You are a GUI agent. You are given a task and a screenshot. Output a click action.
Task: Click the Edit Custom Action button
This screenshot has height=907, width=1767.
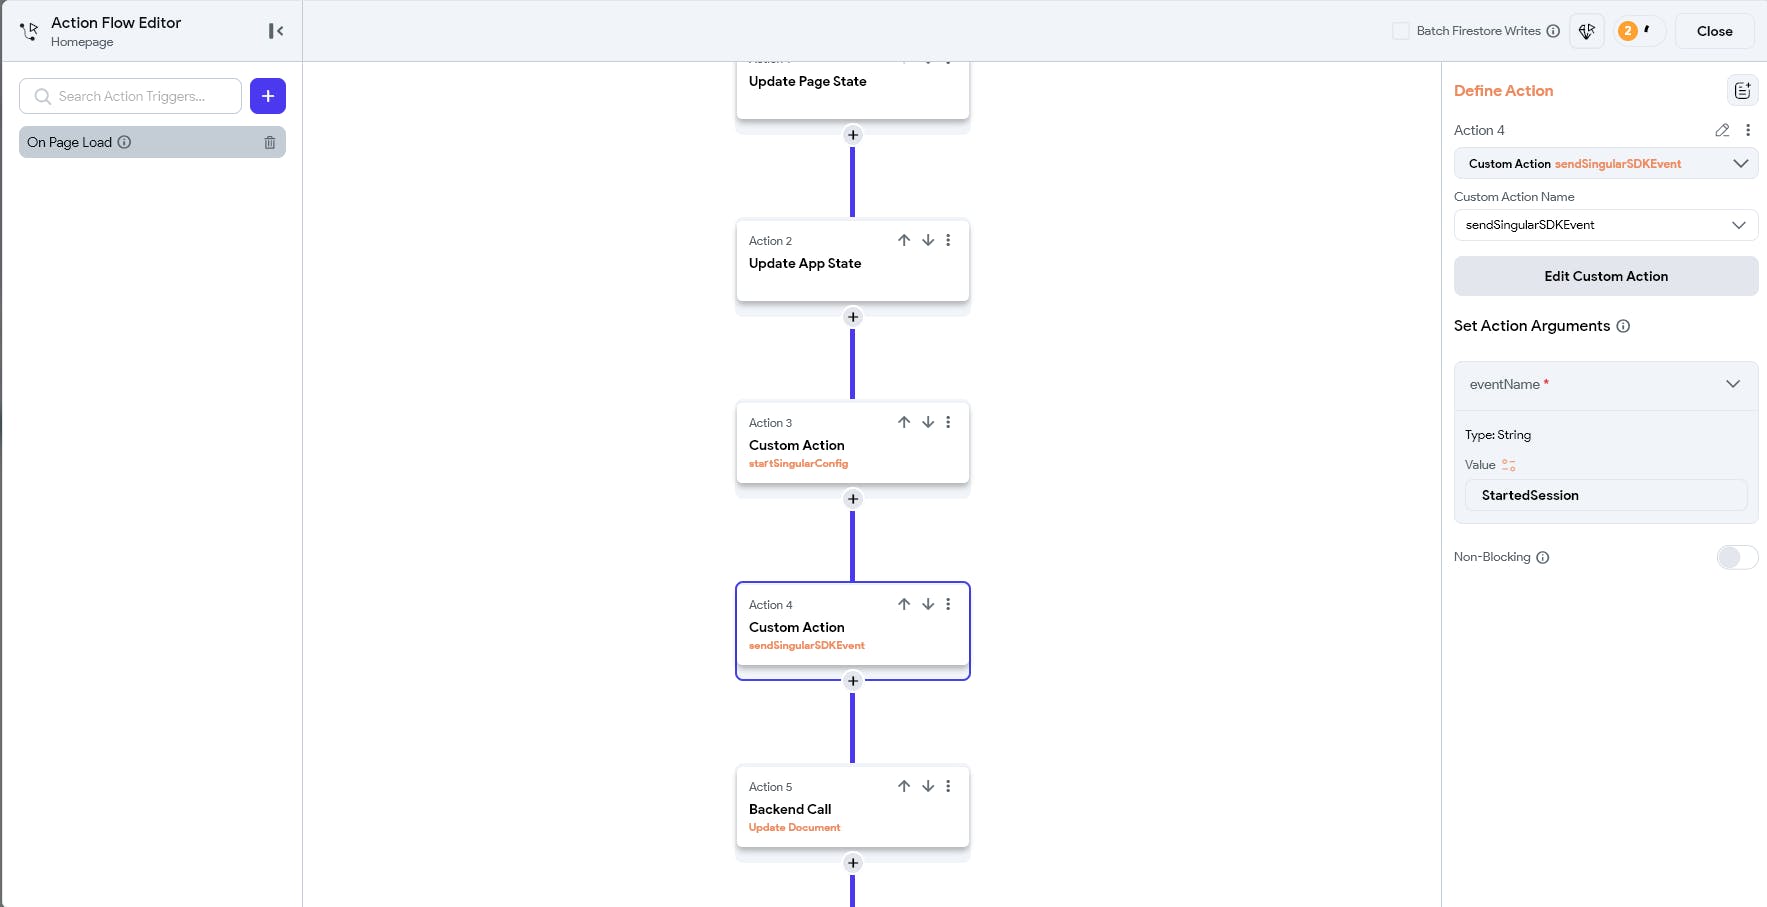1605,276
